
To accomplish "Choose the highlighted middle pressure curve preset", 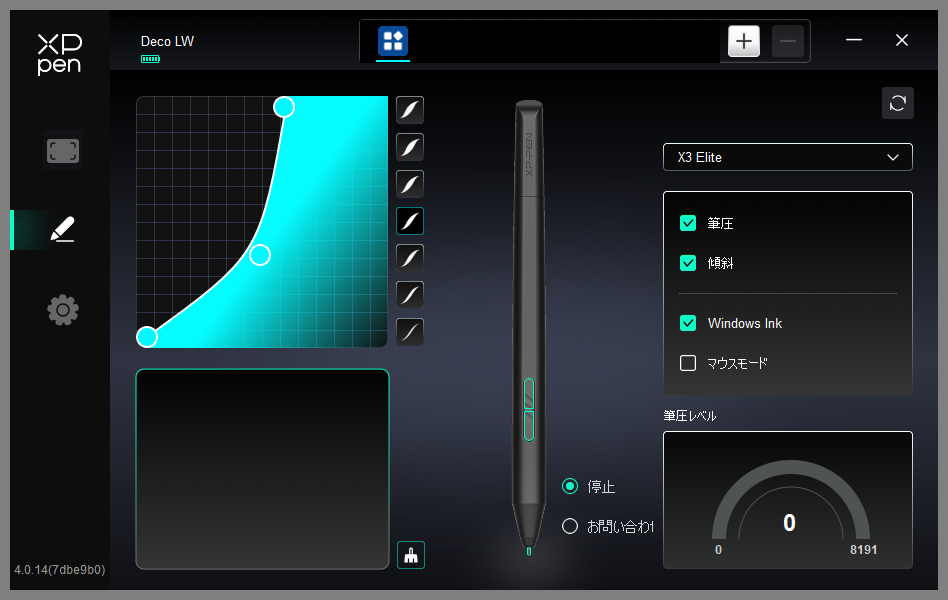I will click(410, 221).
